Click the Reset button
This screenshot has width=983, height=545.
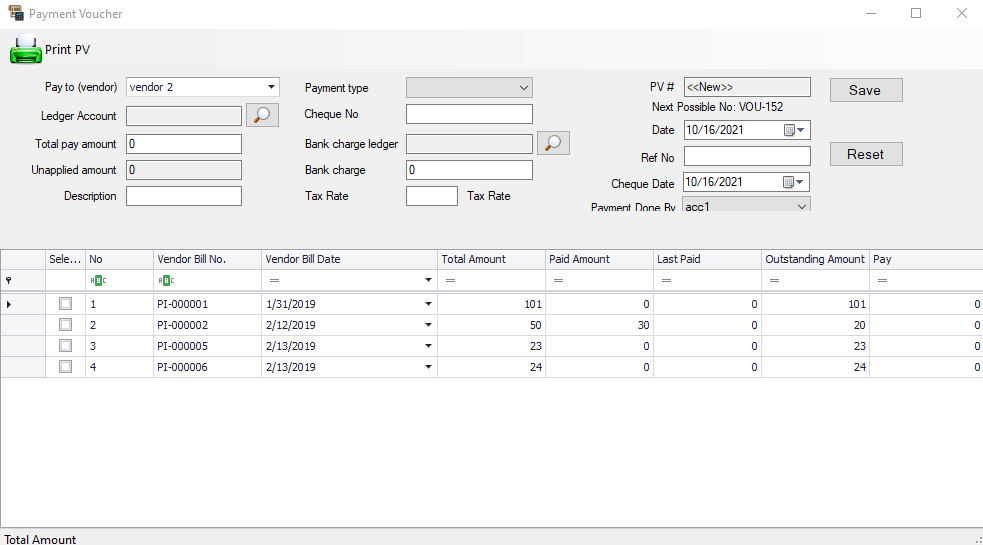point(866,154)
